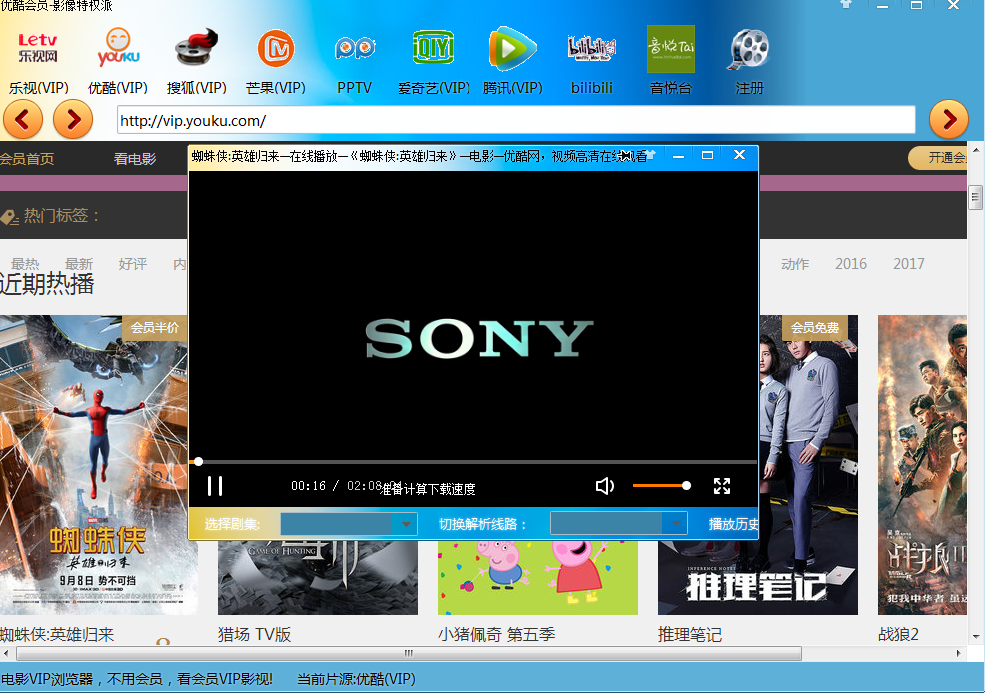Image resolution: width=985 pixels, height=693 pixels.
Task: Select the 好评 sort option
Action: [x=133, y=264]
